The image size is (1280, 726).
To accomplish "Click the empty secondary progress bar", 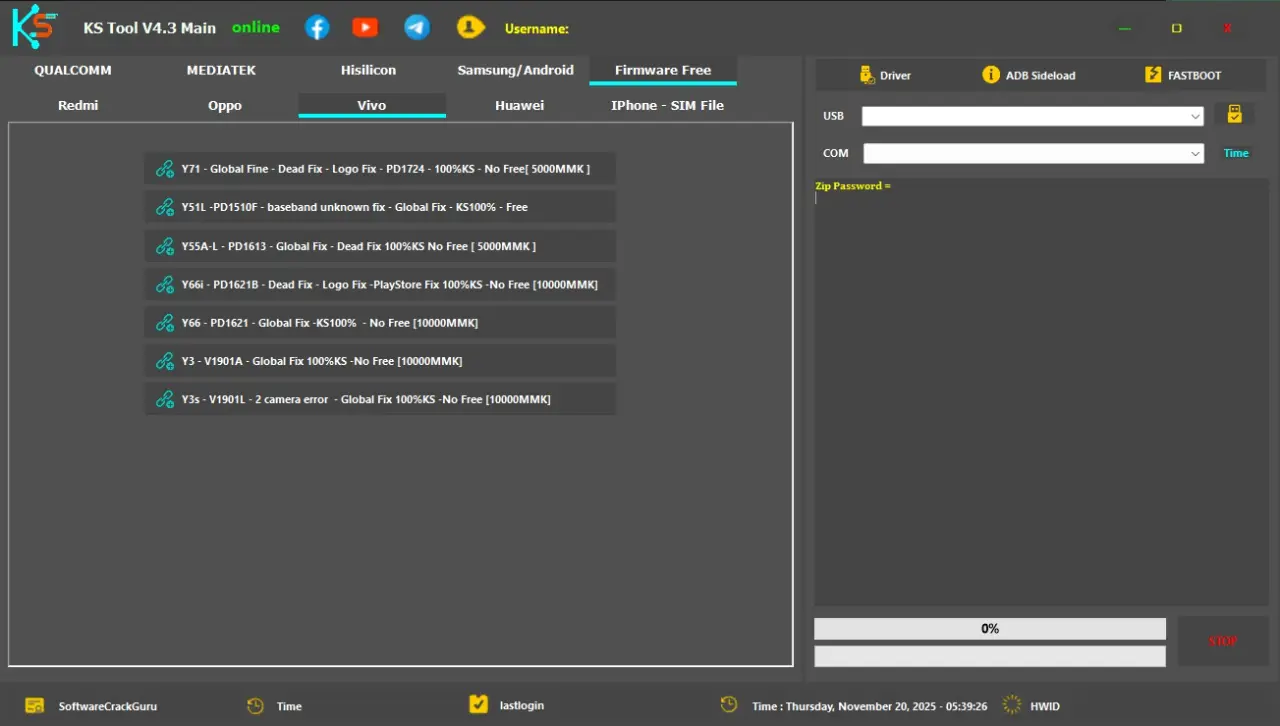I will pyautogui.click(x=990, y=656).
